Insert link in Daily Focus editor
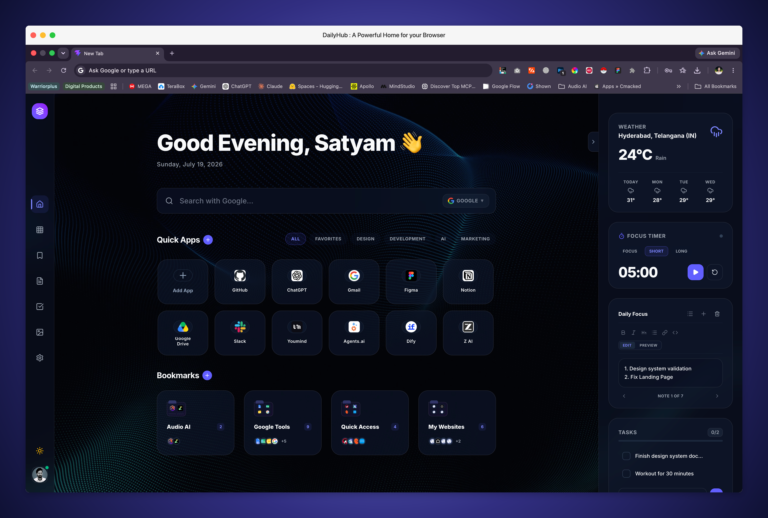 click(665, 332)
